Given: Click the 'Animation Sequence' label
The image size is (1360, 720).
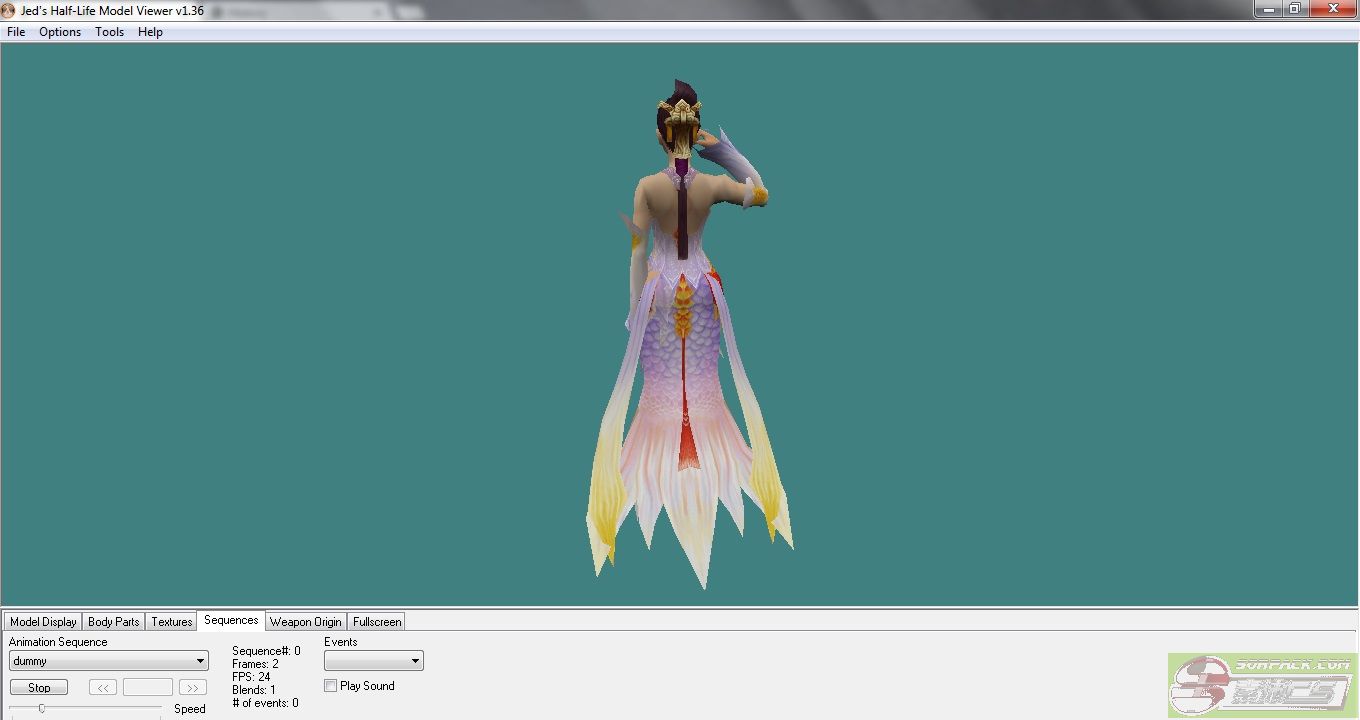Looking at the screenshot, I should click(x=58, y=642).
